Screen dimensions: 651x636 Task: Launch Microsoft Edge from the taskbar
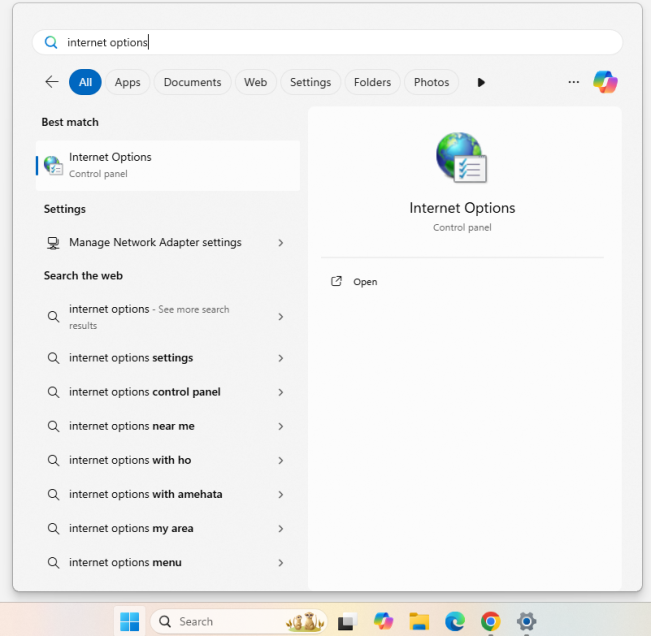(x=455, y=621)
